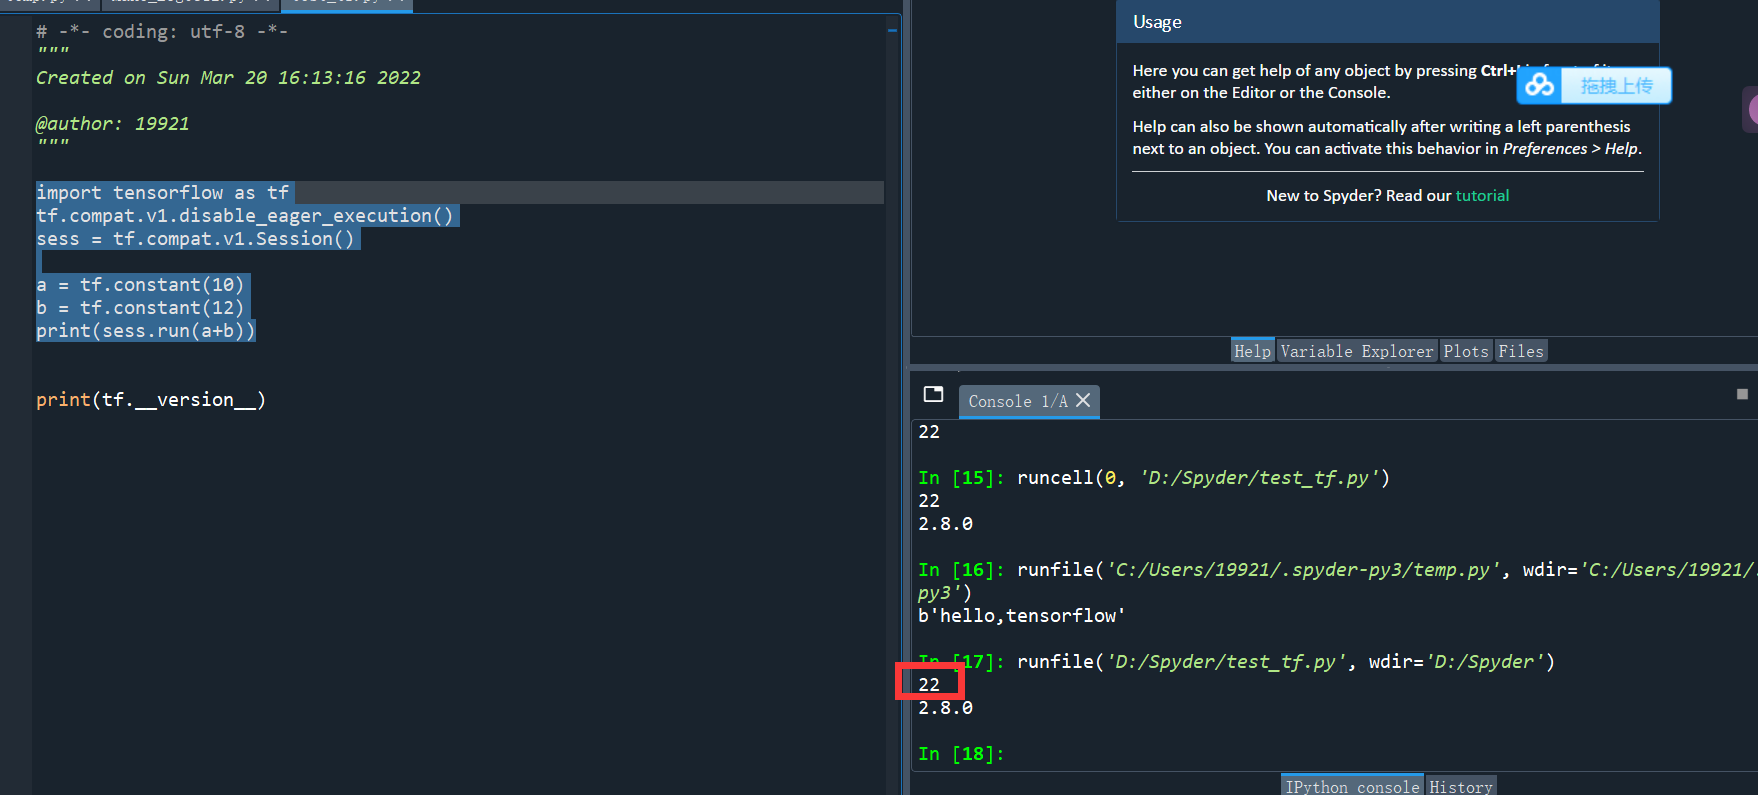Click the In [17] runfile test_tf.py line
The image size is (1758, 795).
pos(1237,662)
